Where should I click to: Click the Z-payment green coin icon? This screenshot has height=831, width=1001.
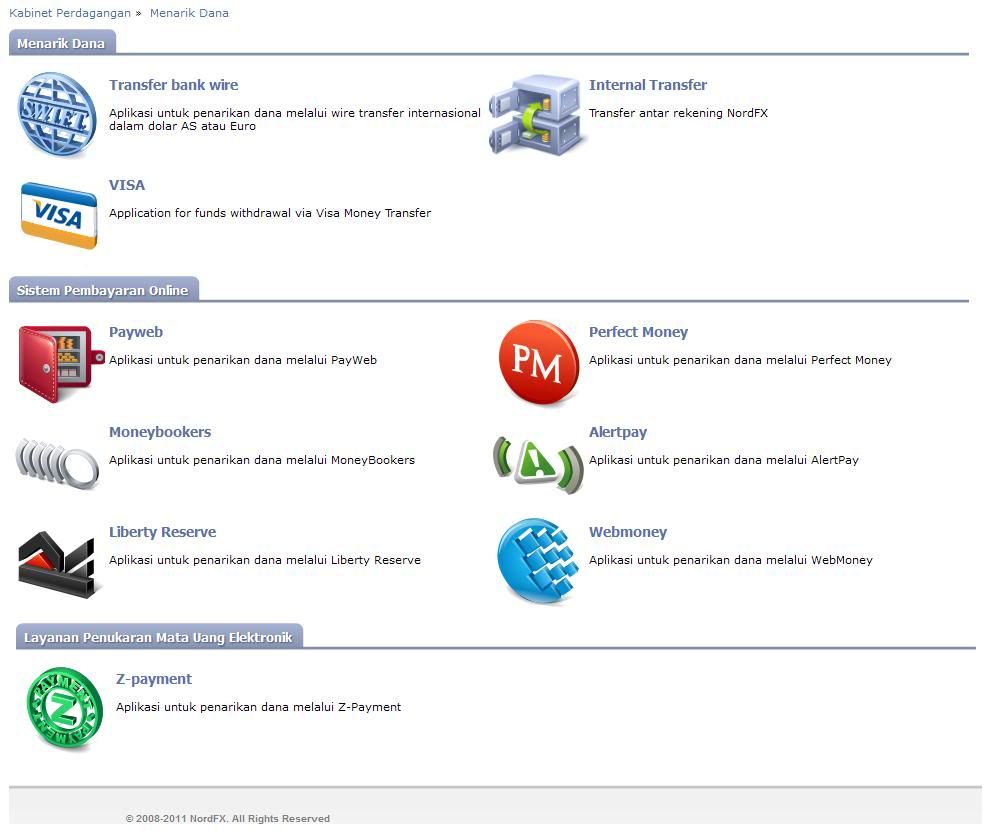tap(65, 708)
